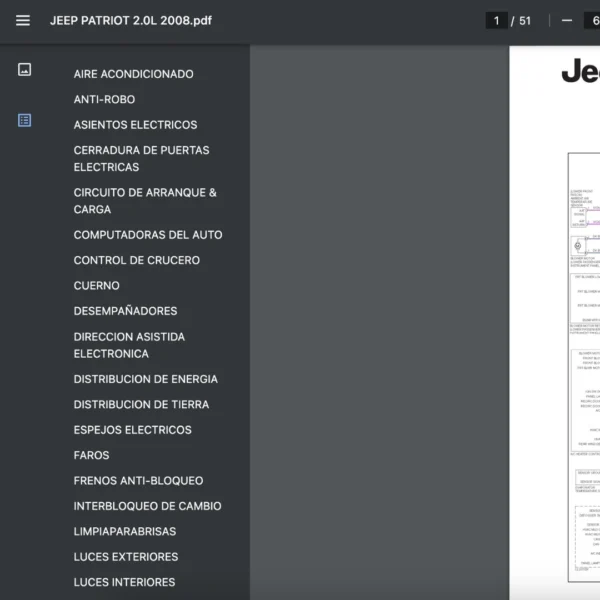Open INTERBLOQUEO DE CAMBIO bookmark
600x600 pixels.
(x=148, y=506)
